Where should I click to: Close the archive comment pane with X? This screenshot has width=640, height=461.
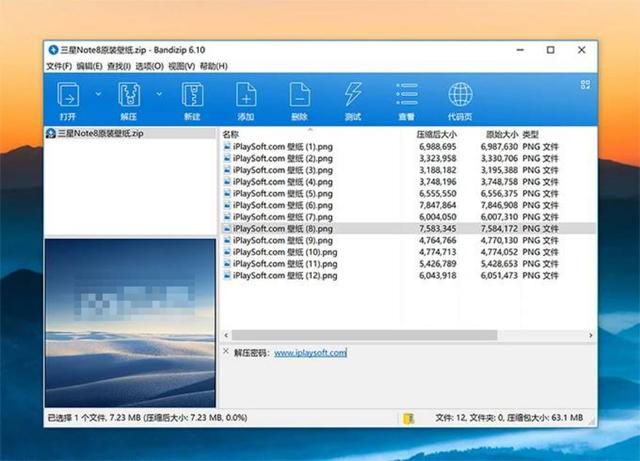[226, 351]
